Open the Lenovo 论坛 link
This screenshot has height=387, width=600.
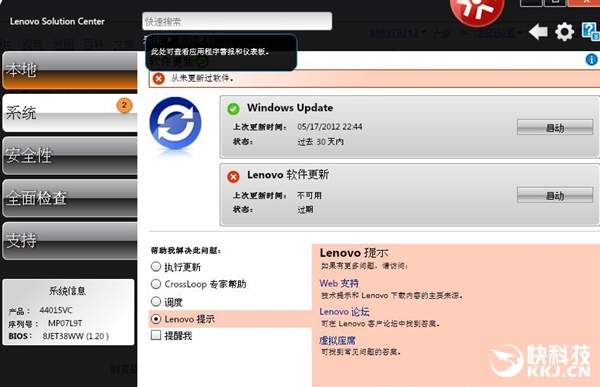coord(344,312)
